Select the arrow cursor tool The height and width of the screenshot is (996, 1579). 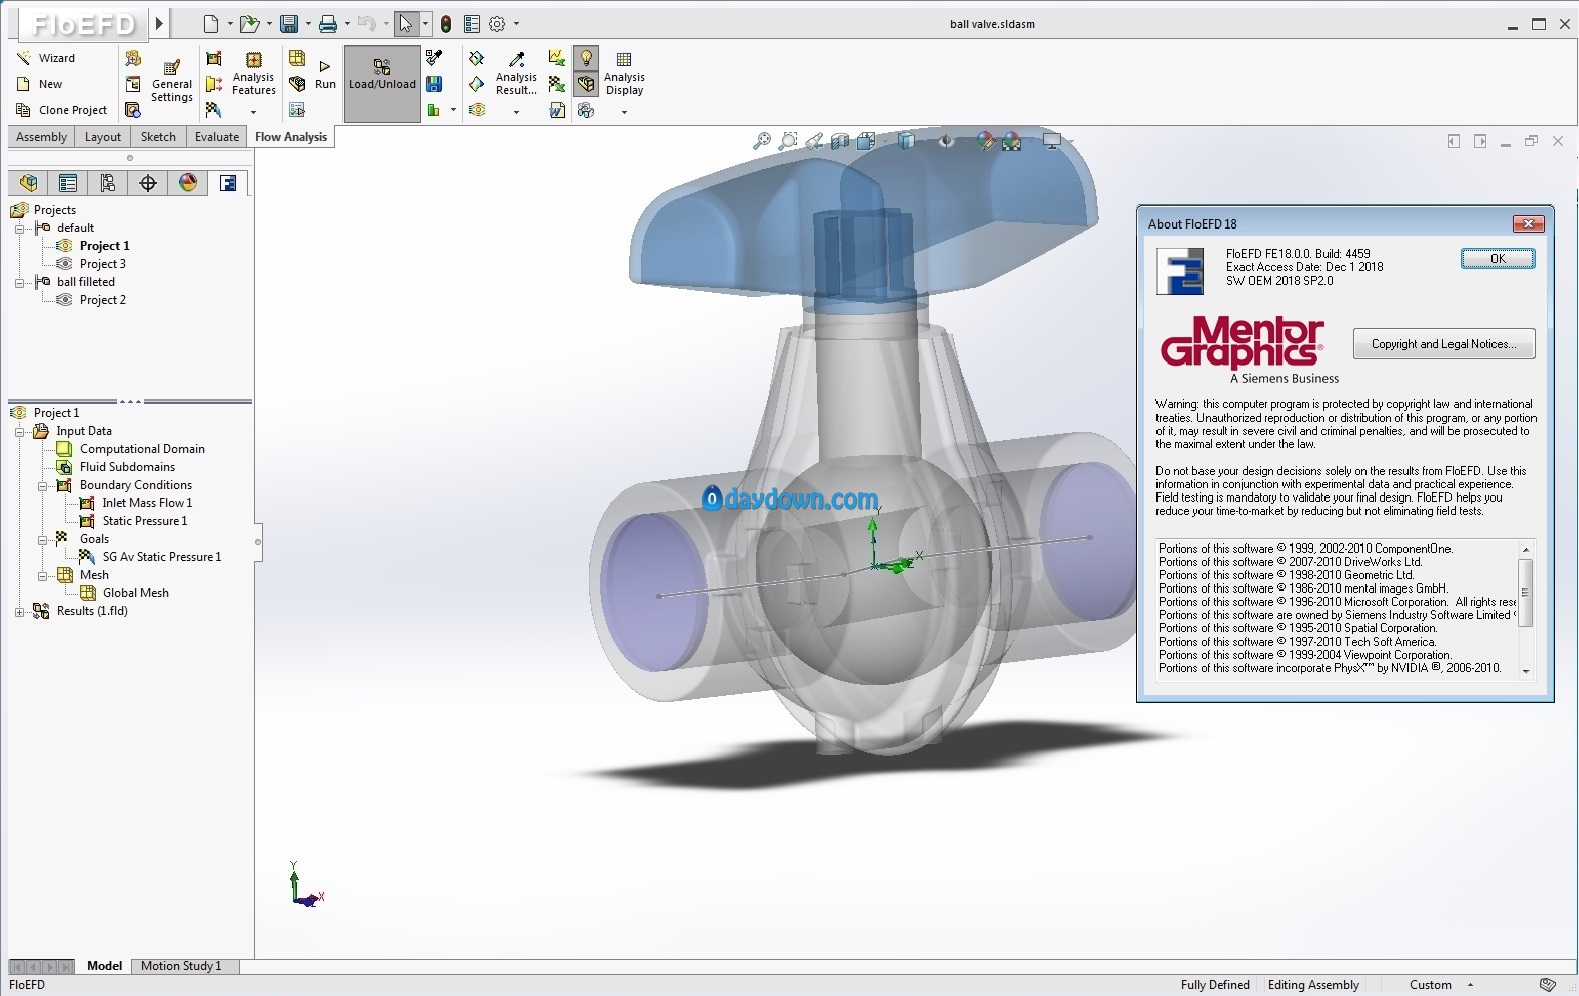click(x=405, y=24)
